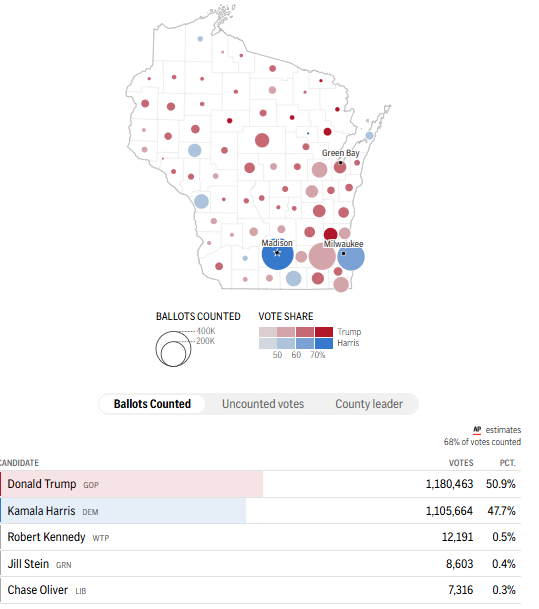
Task: Click Jill Stein candidate name
Action: click(x=28, y=564)
